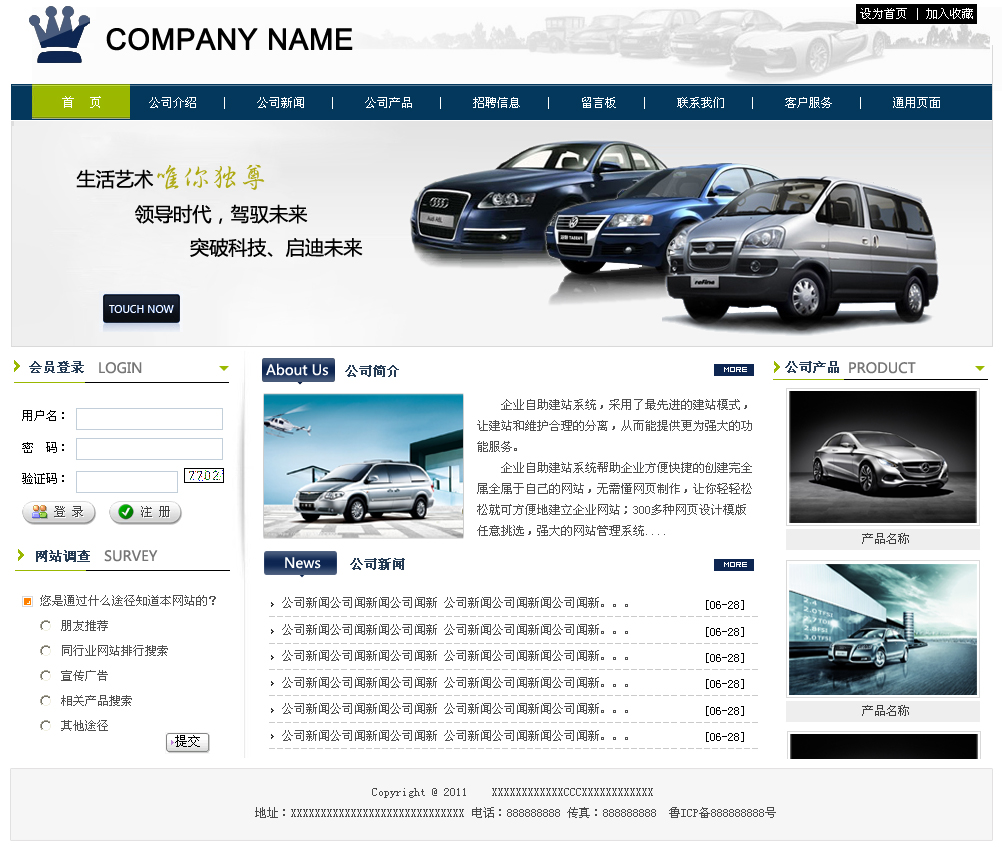The width and height of the screenshot is (1002, 850).
Task: Submit the survey with 提交 button
Action: click(187, 742)
